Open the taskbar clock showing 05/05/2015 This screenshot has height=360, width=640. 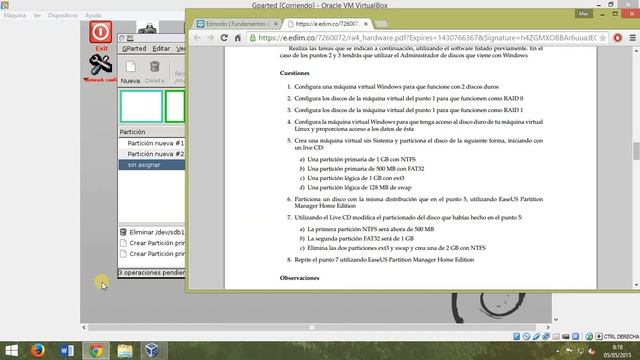[618, 351]
